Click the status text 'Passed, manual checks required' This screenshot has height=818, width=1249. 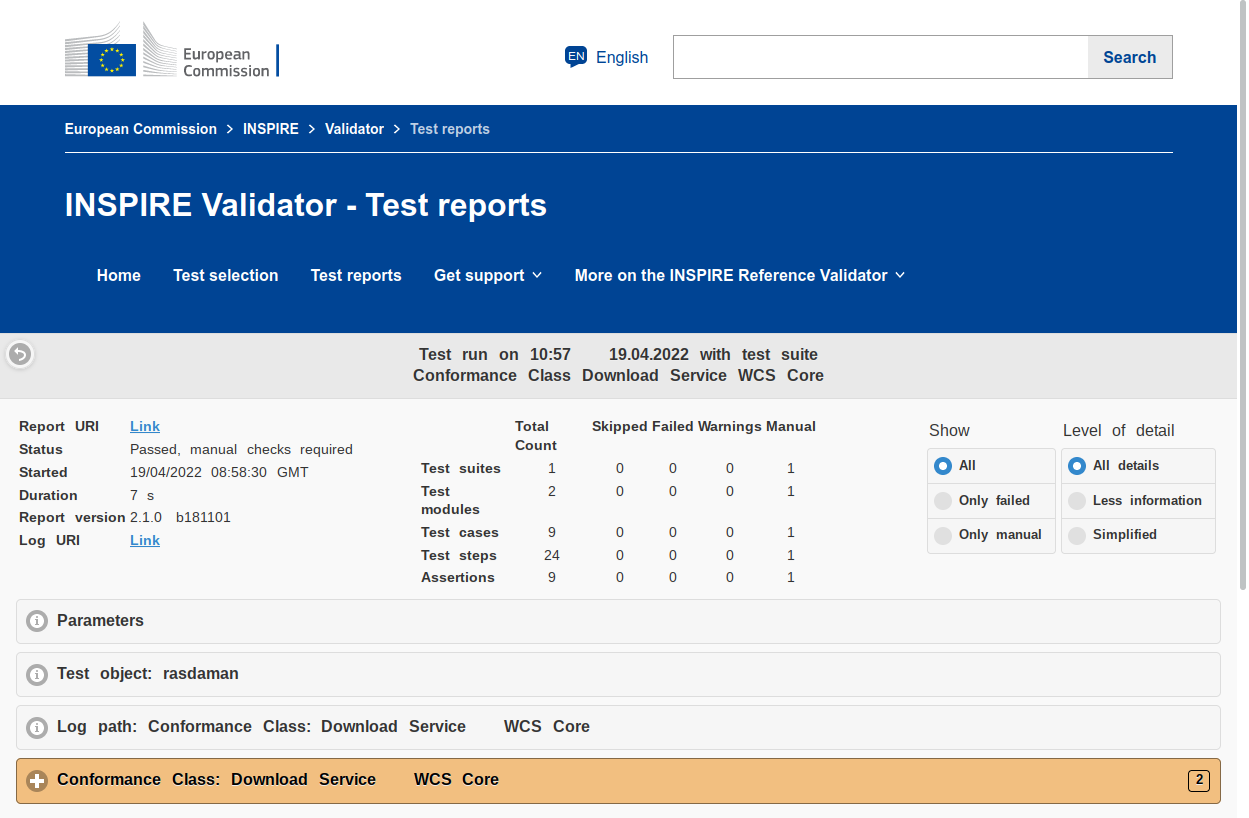click(x=241, y=449)
